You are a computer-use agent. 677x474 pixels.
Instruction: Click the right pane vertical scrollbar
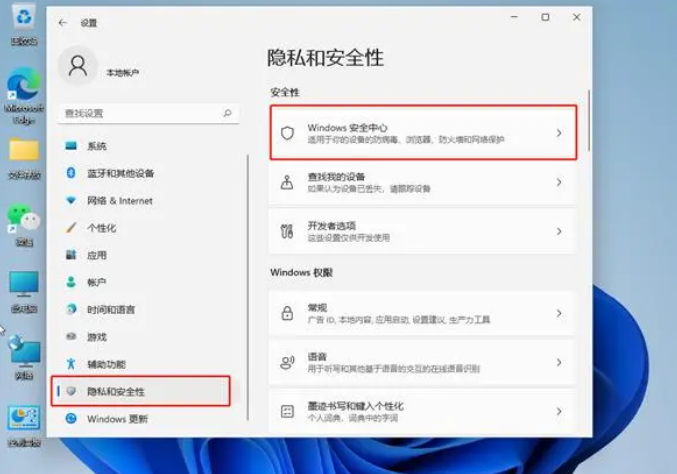(x=588, y=121)
